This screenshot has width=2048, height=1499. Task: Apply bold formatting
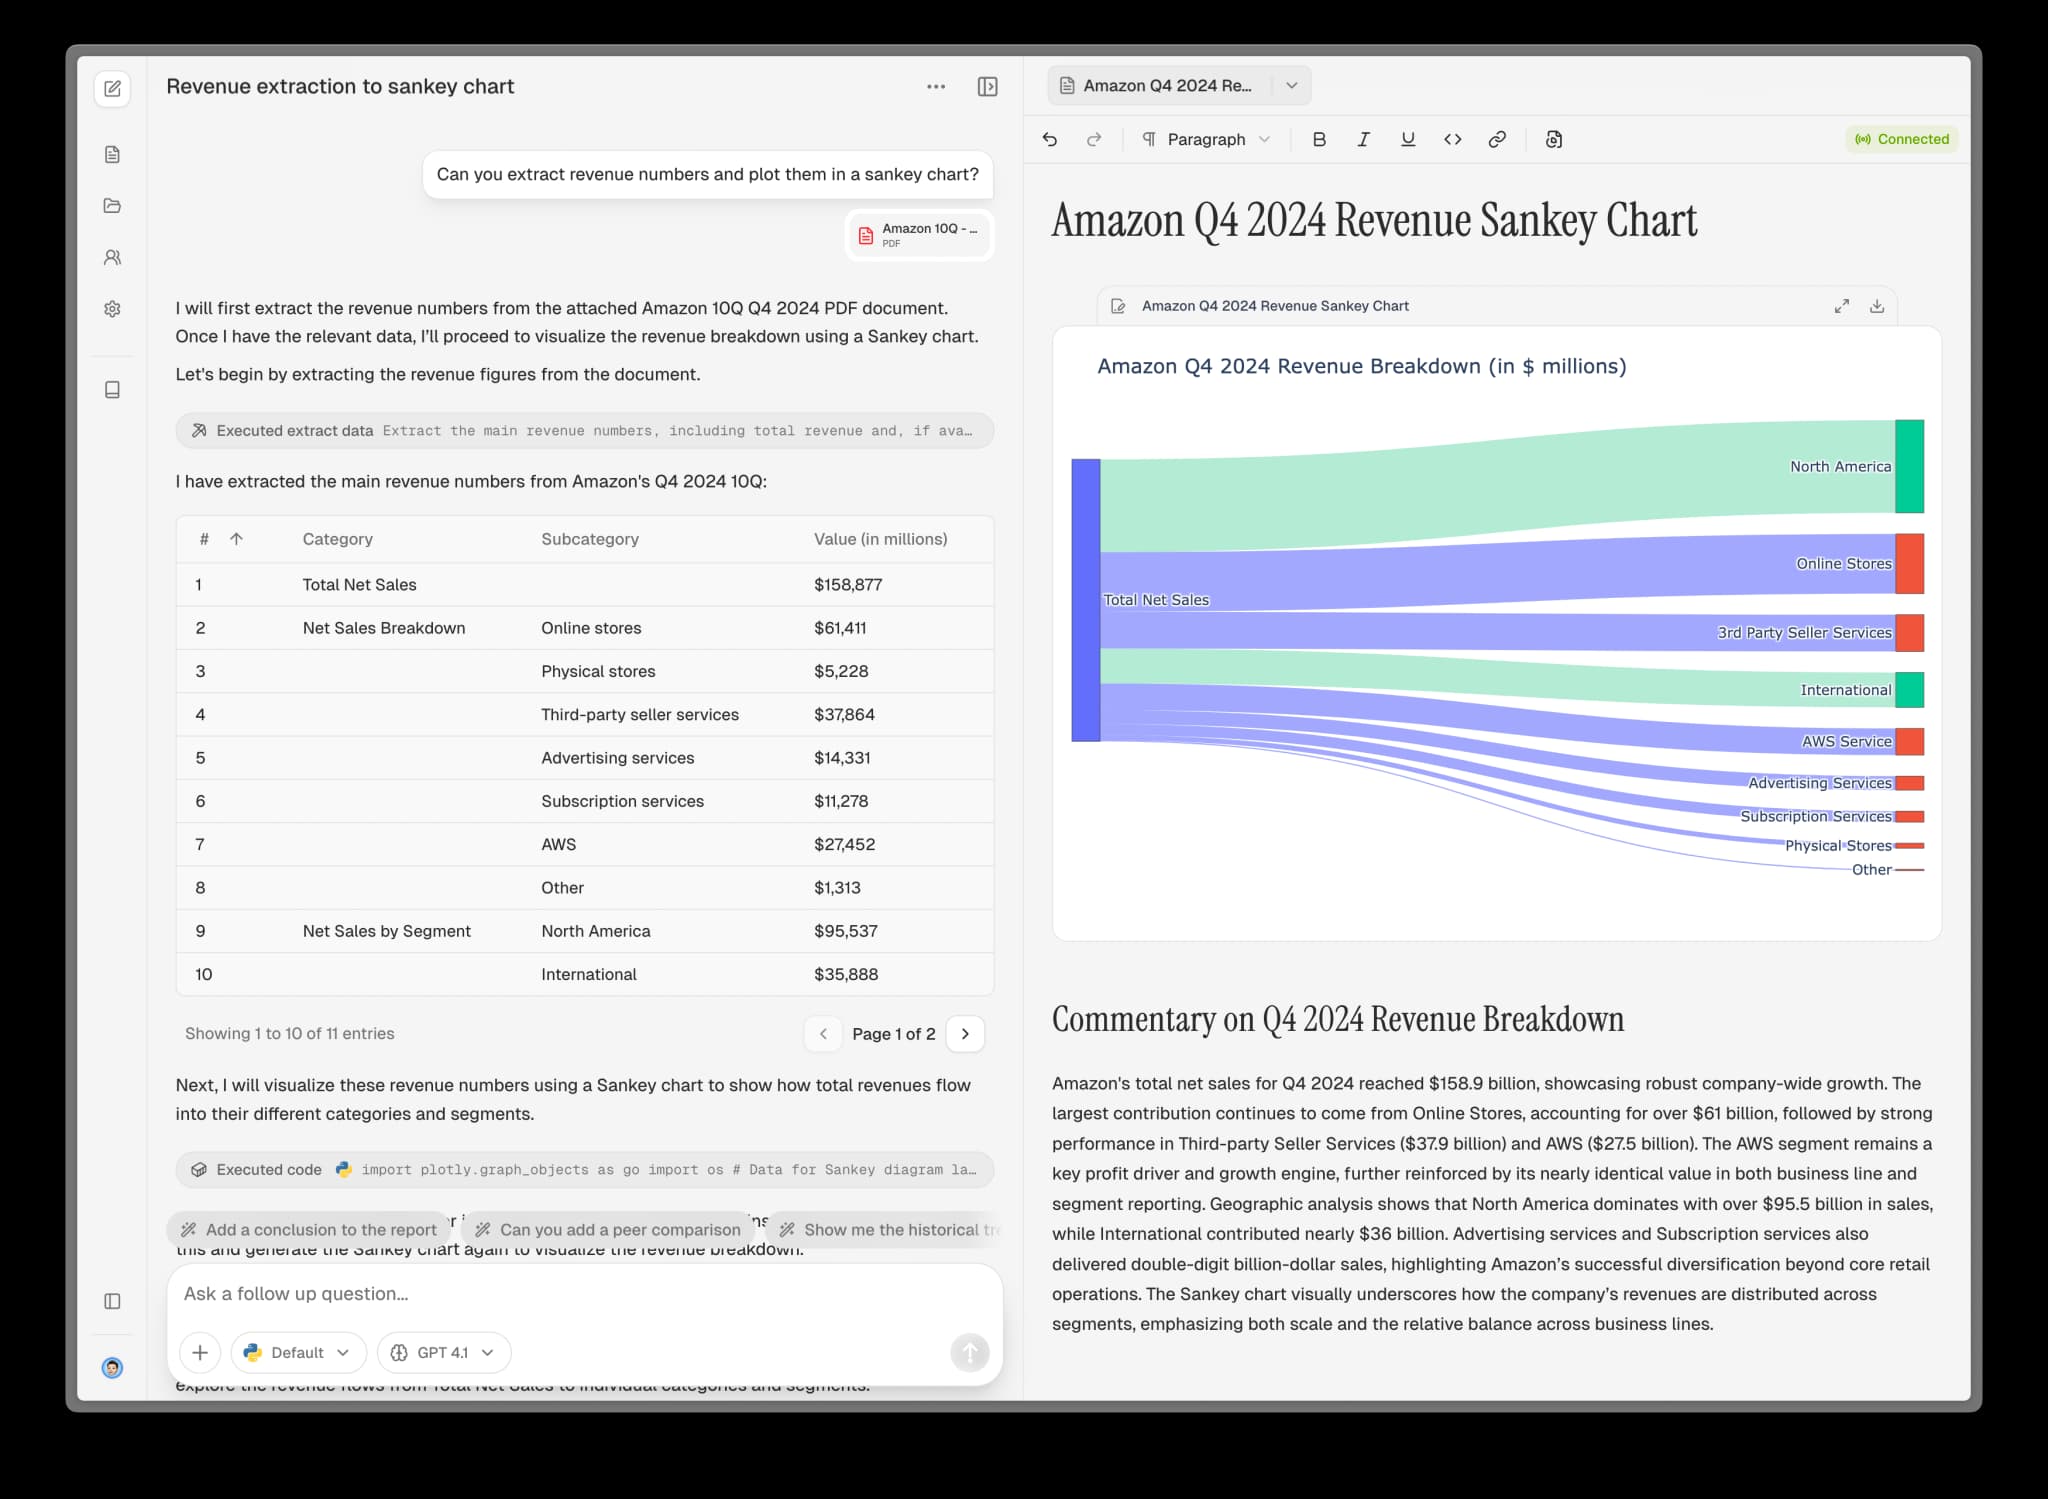tap(1319, 139)
